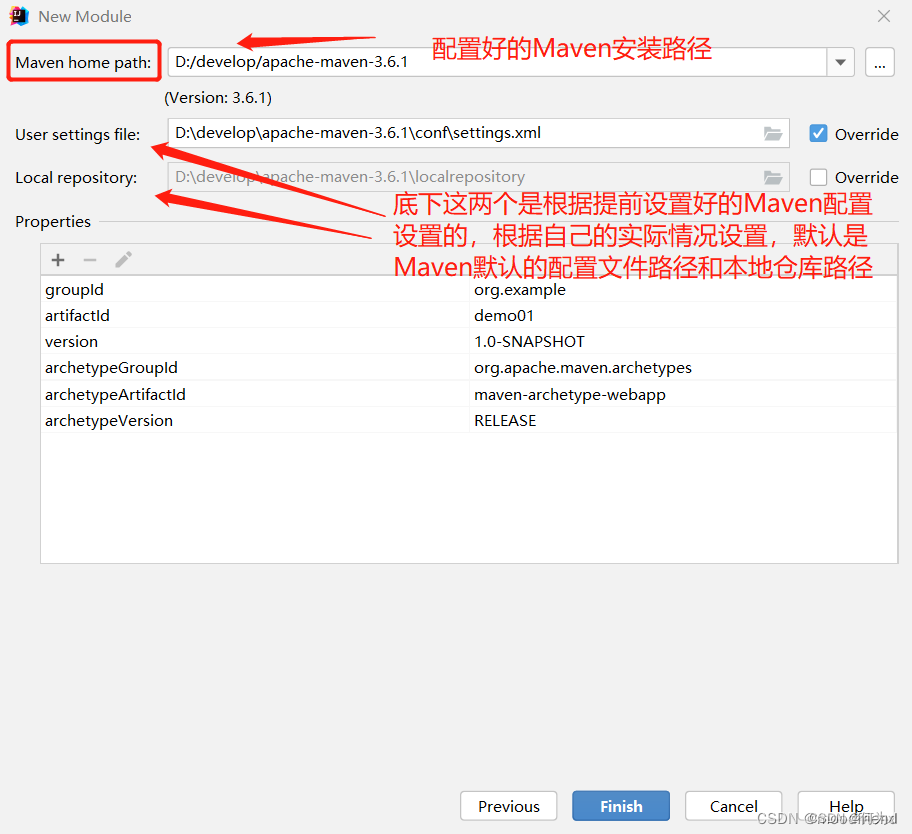Open folder browser for user settings file
The height and width of the screenshot is (834, 912).
pyautogui.click(x=773, y=132)
